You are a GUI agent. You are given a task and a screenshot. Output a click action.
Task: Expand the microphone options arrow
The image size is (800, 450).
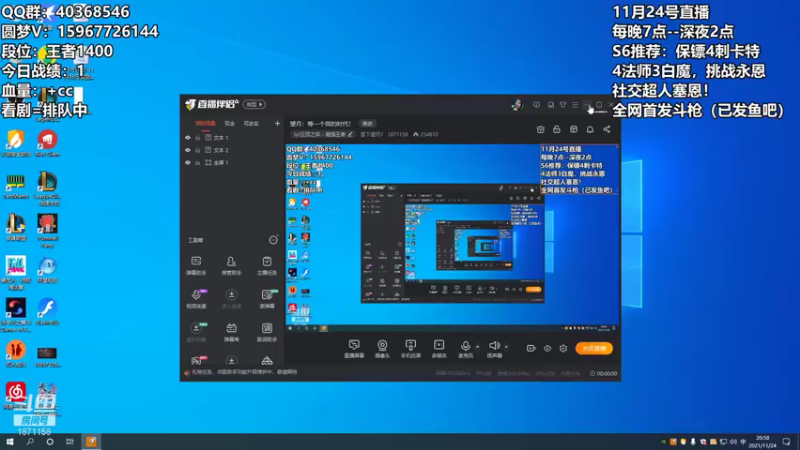coord(478,347)
